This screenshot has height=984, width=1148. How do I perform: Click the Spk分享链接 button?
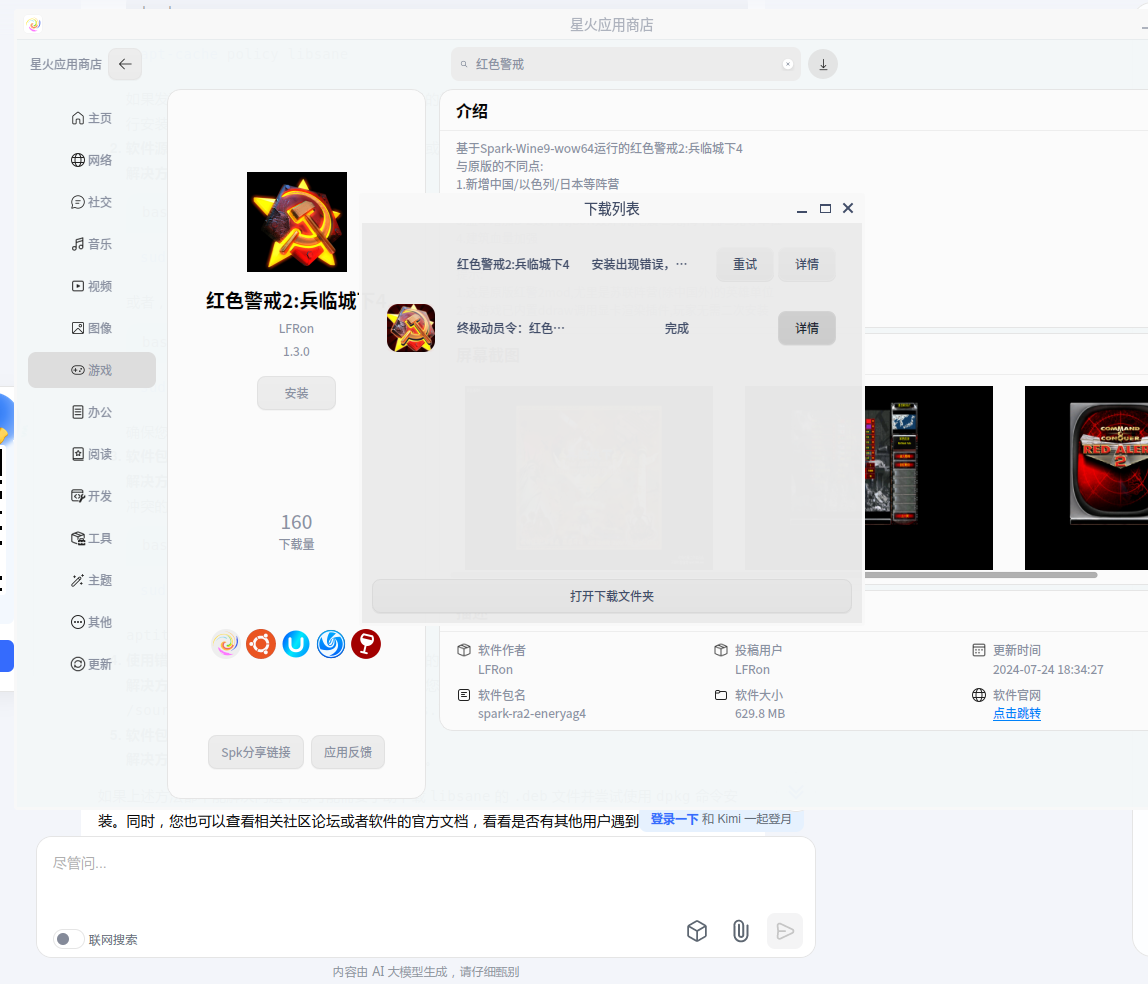point(256,752)
